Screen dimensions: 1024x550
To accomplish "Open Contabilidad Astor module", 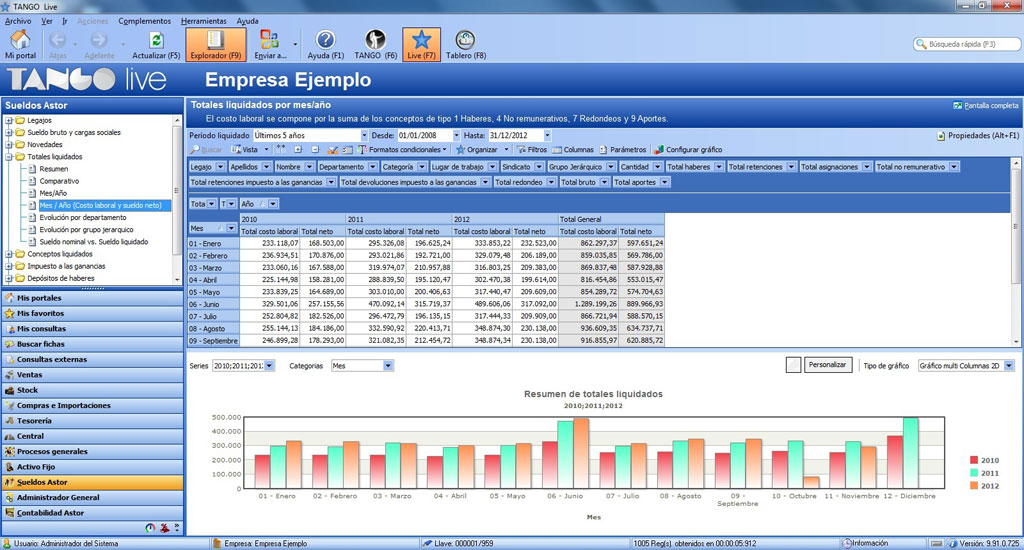I will [x=93, y=513].
